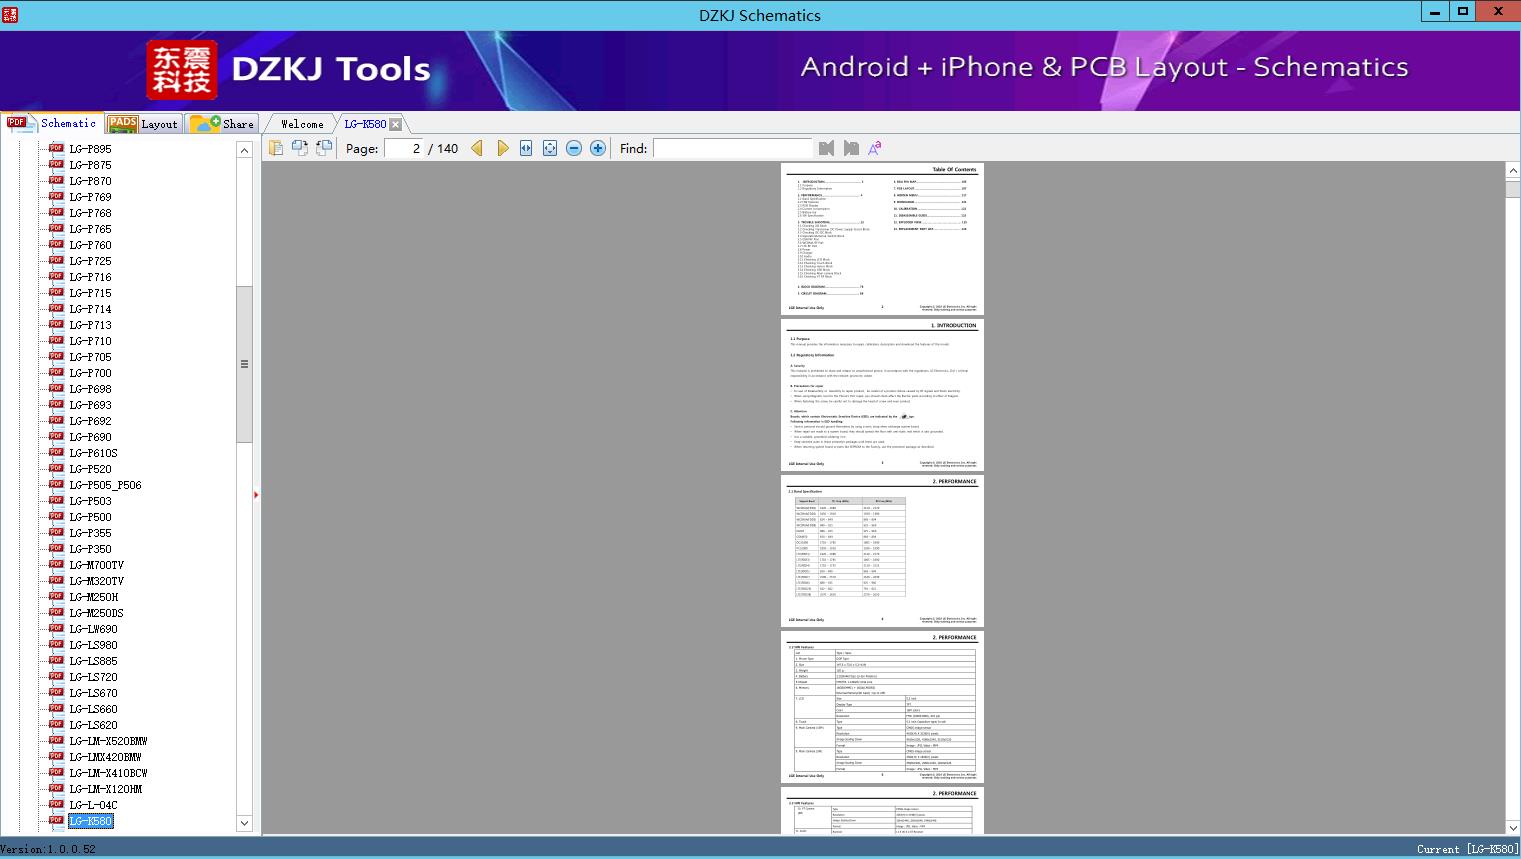Click the Introduction page in viewer
The image size is (1521, 859).
(882, 394)
